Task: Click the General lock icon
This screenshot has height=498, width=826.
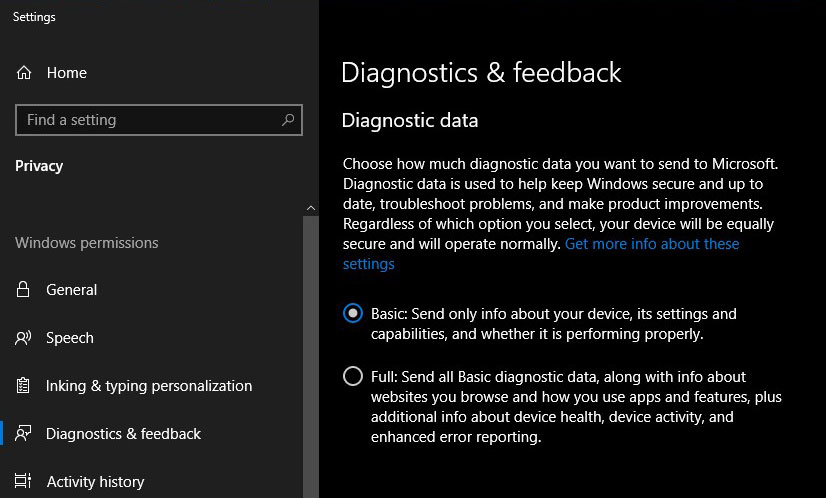Action: [x=23, y=289]
